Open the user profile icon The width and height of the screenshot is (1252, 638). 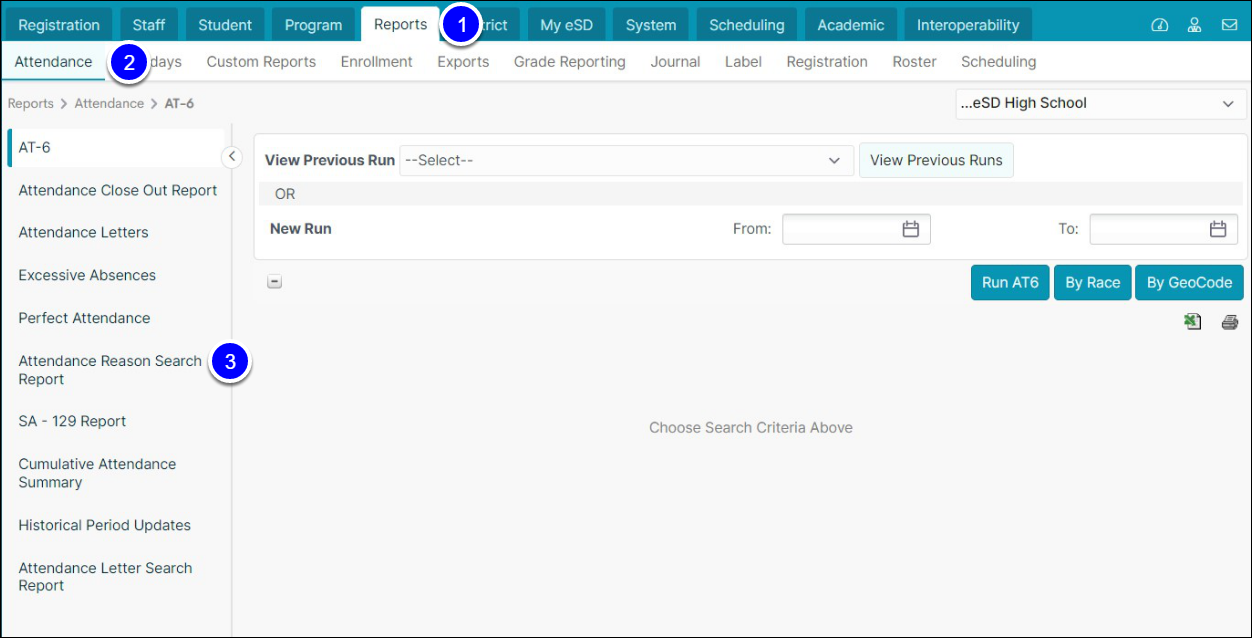[1194, 25]
